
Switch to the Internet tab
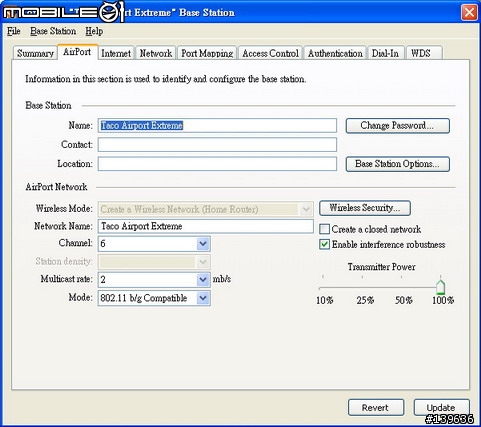[116, 53]
